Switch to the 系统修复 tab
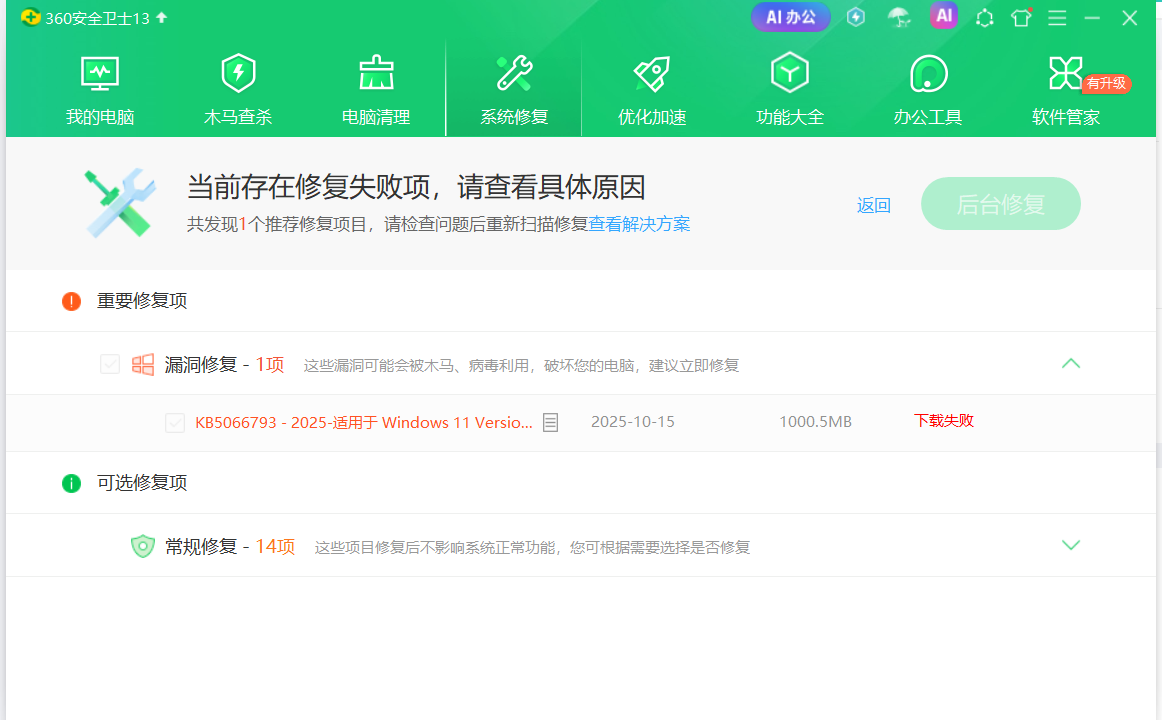This screenshot has height=720, width=1162. (x=514, y=89)
